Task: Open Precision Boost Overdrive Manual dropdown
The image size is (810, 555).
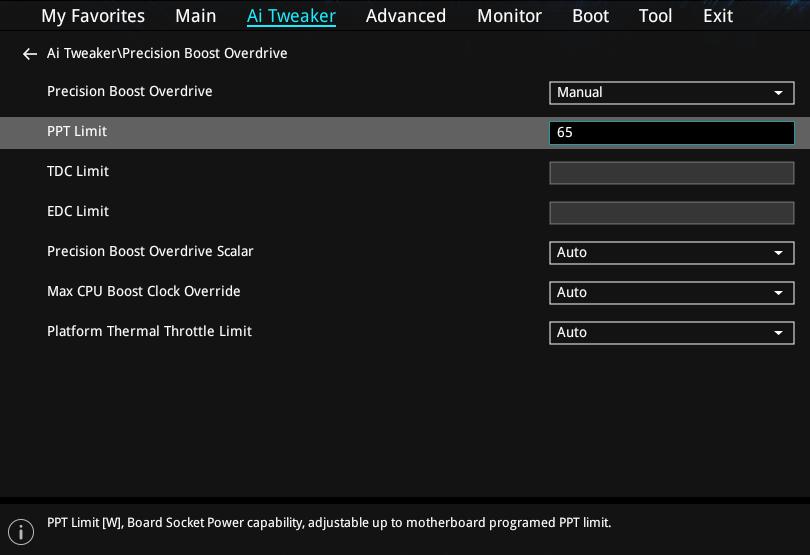Action: 672,93
